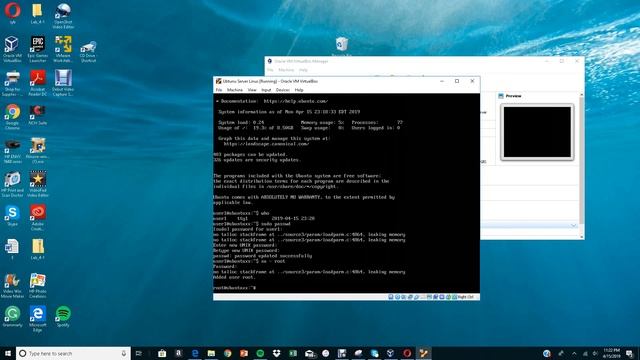Open View menu in Ubuntu Server VM window
640x360 pixels.
click(252, 90)
